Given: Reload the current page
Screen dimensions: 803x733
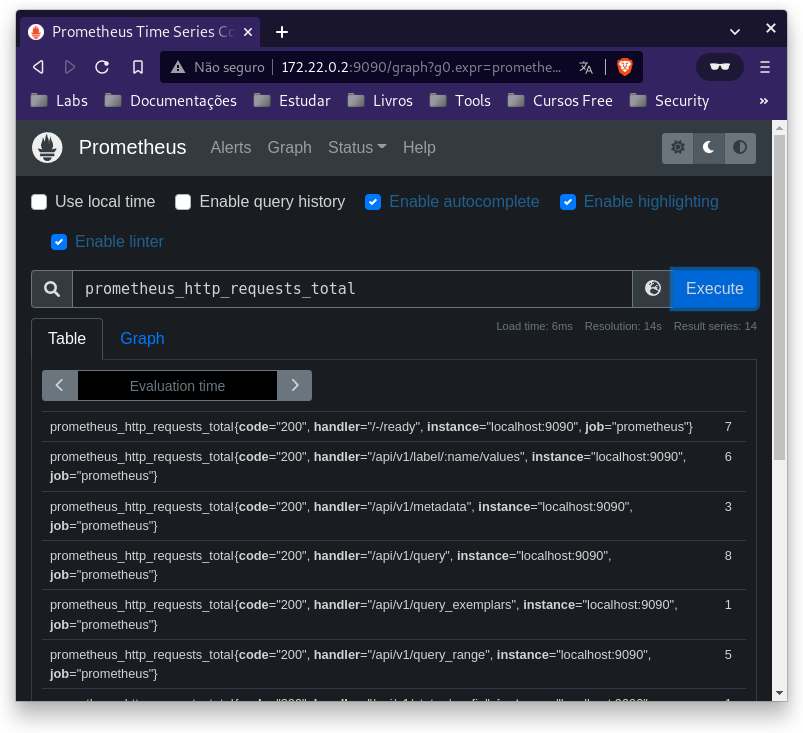Looking at the screenshot, I should 102,67.
